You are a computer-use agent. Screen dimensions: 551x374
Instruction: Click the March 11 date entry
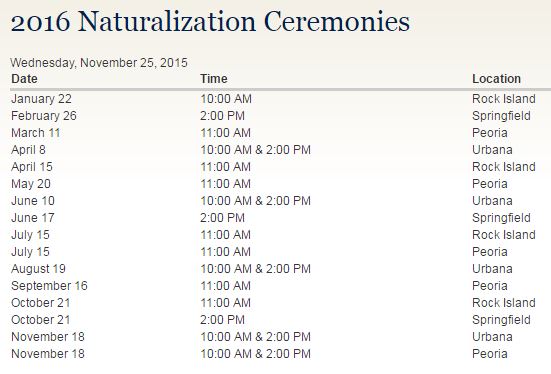(36, 133)
